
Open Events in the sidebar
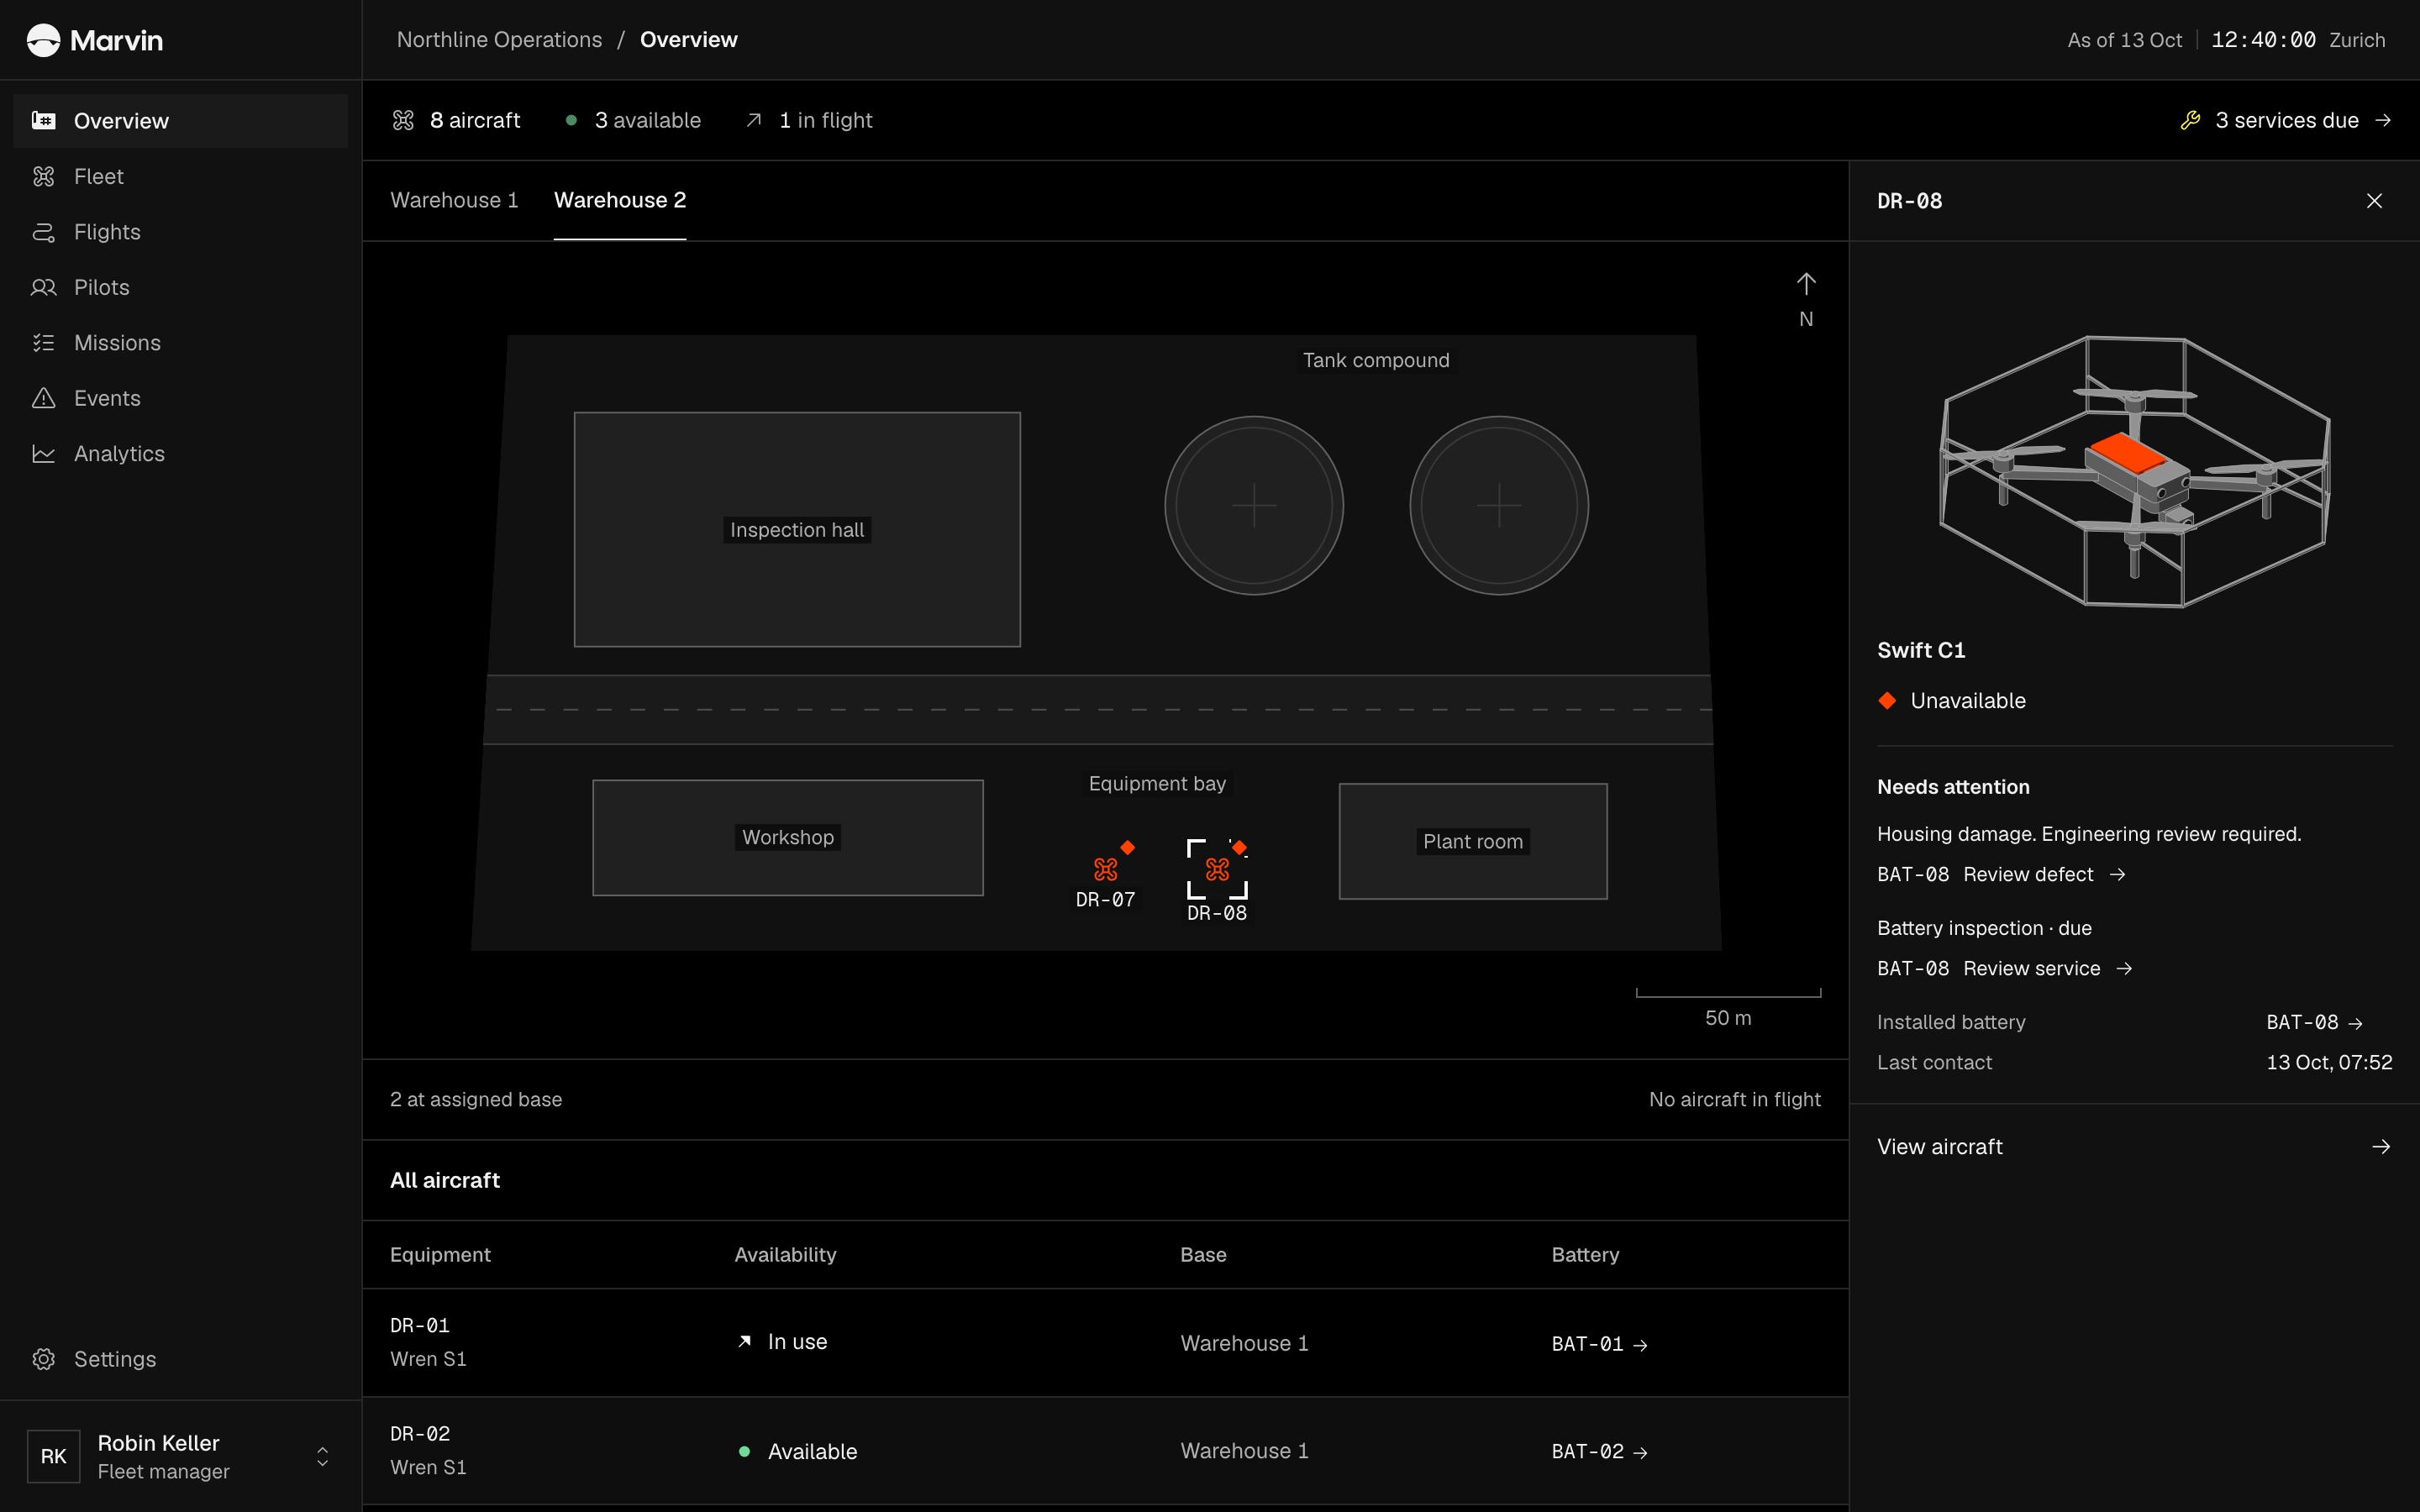click(x=180, y=399)
